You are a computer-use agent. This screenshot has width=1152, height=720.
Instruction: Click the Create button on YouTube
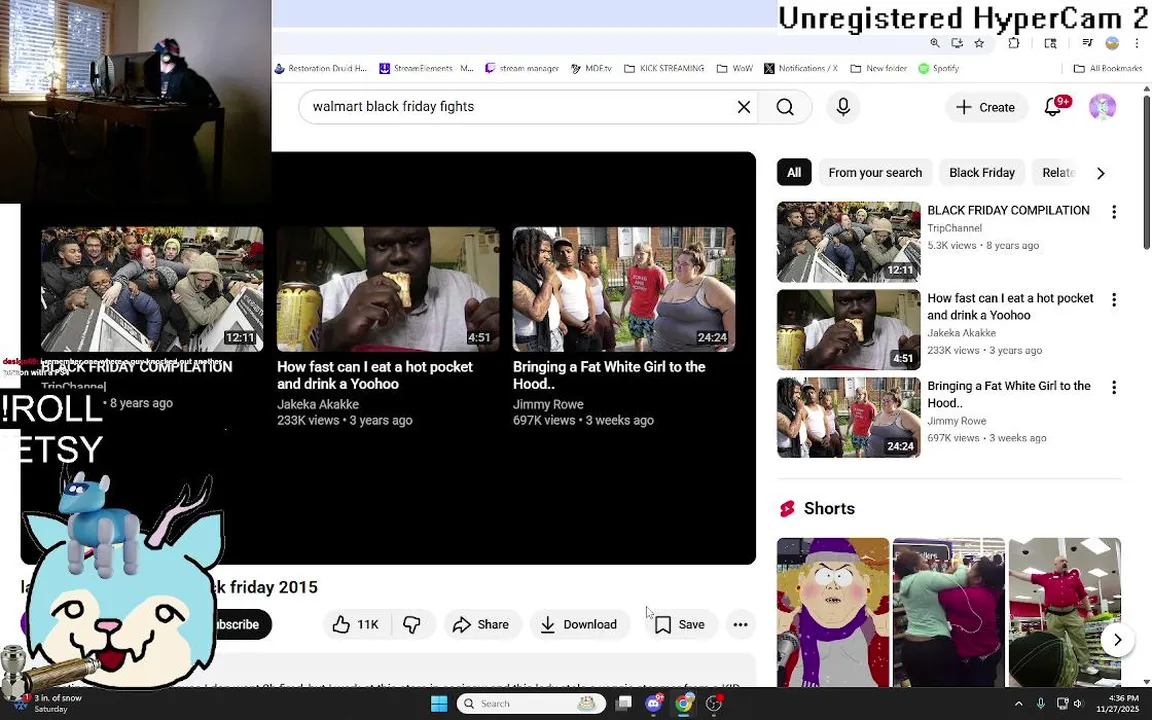985,107
